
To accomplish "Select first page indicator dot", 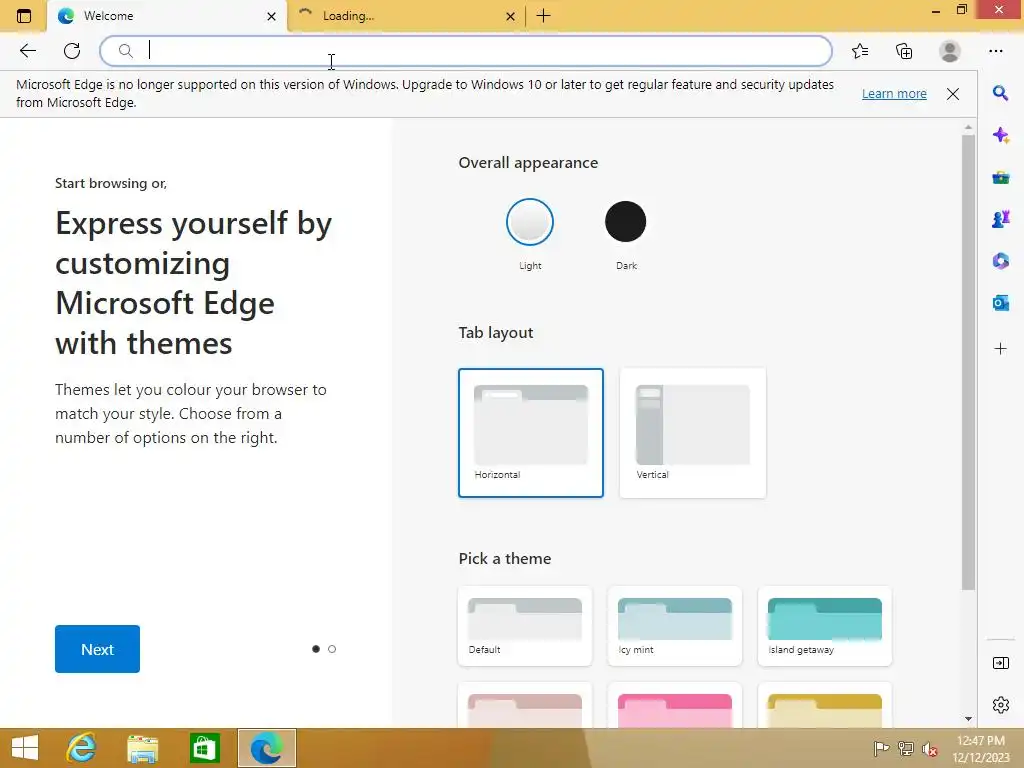I will pyautogui.click(x=316, y=649).
